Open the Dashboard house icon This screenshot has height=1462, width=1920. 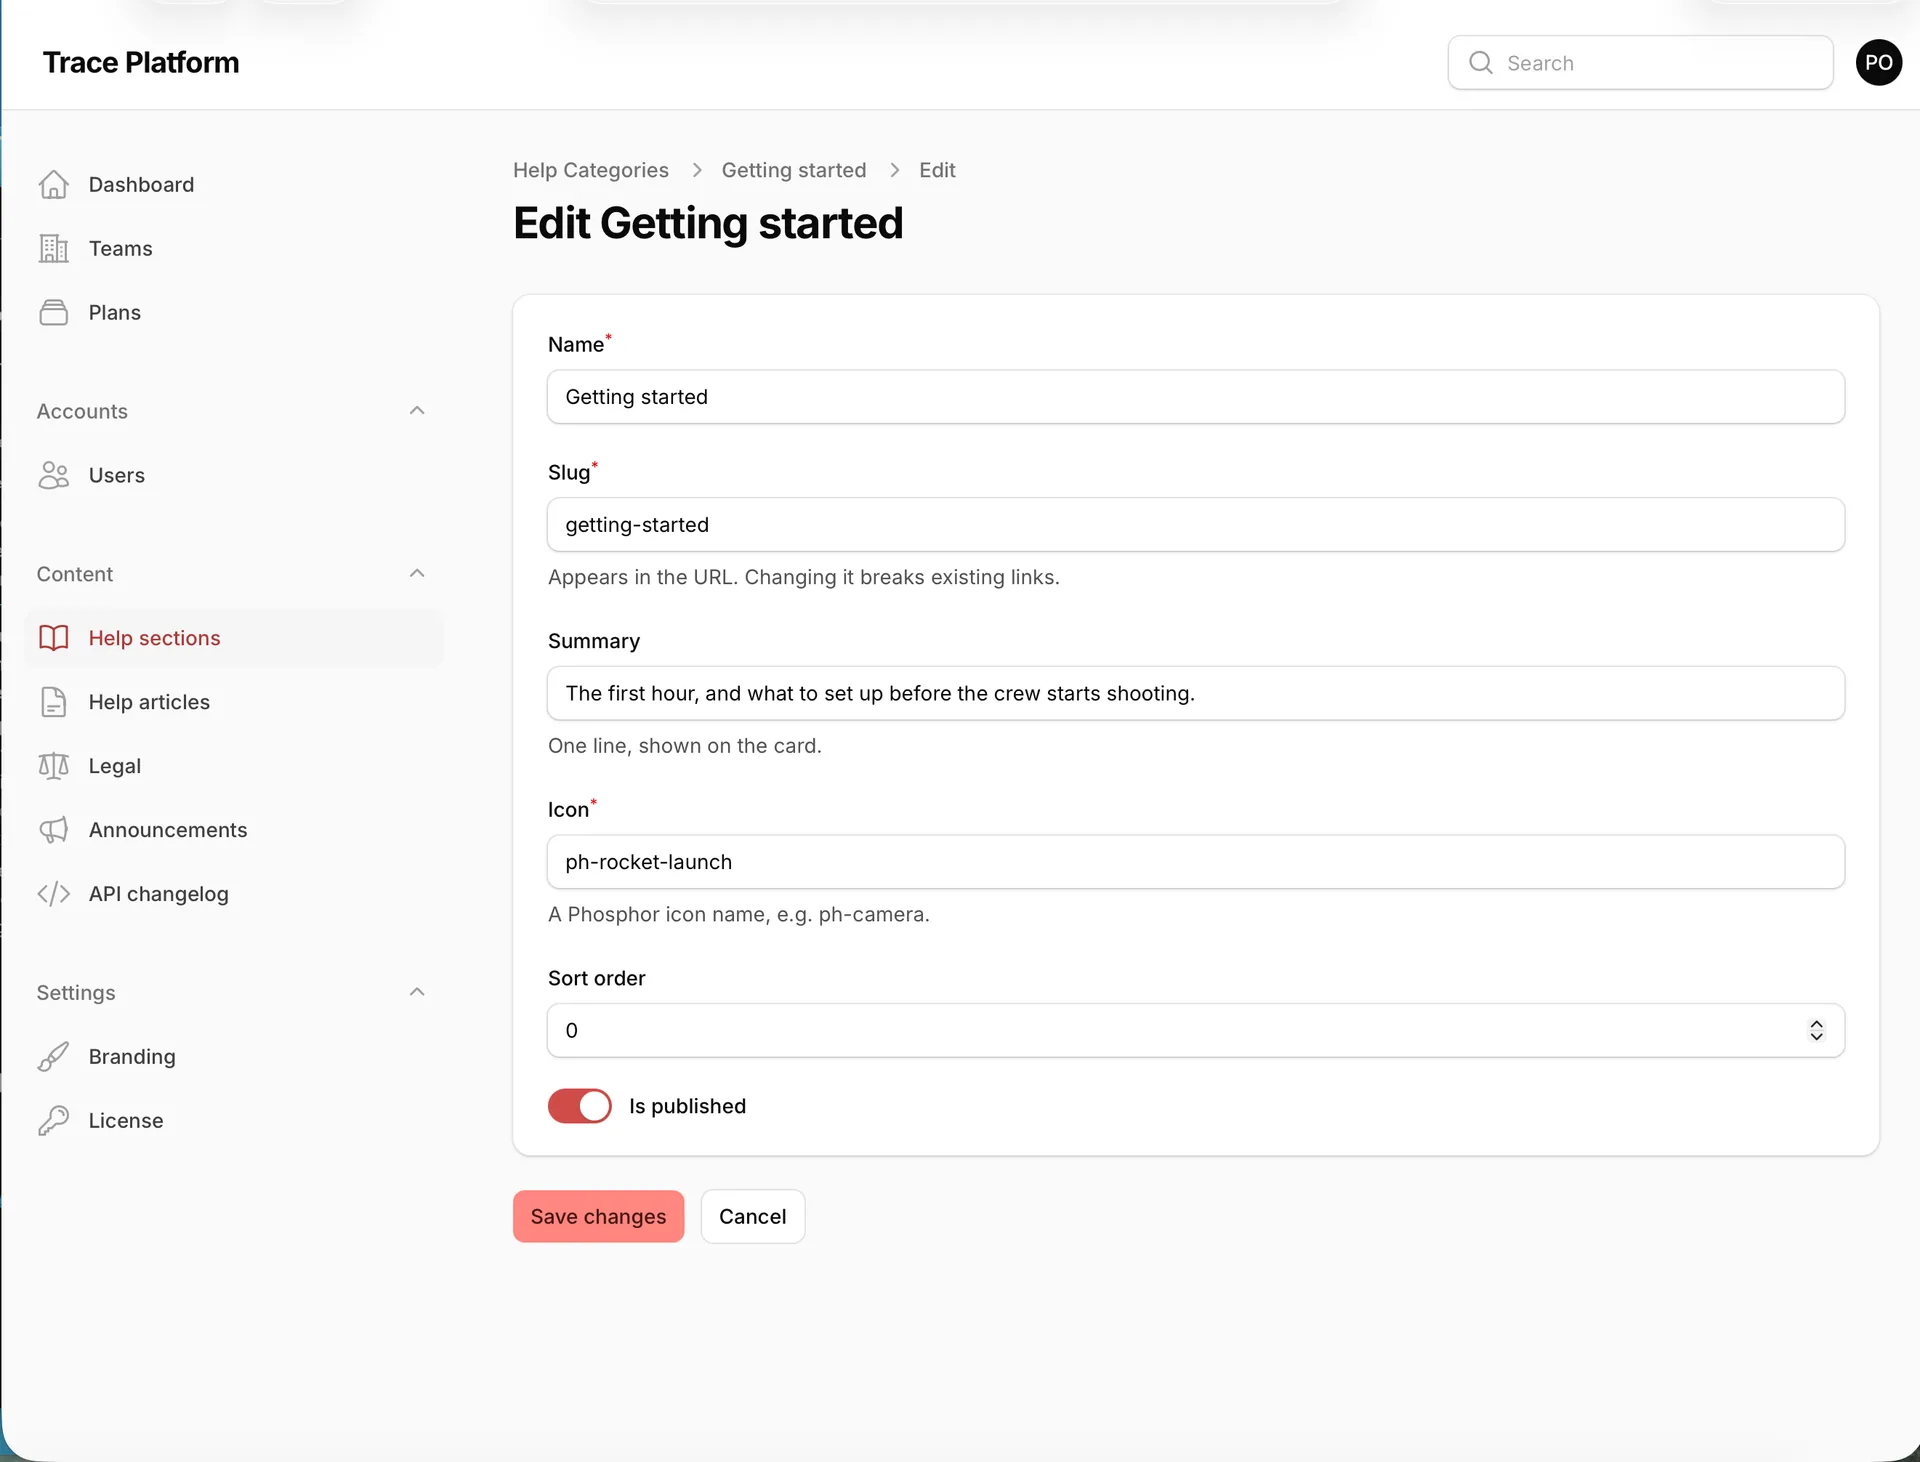[x=53, y=185]
